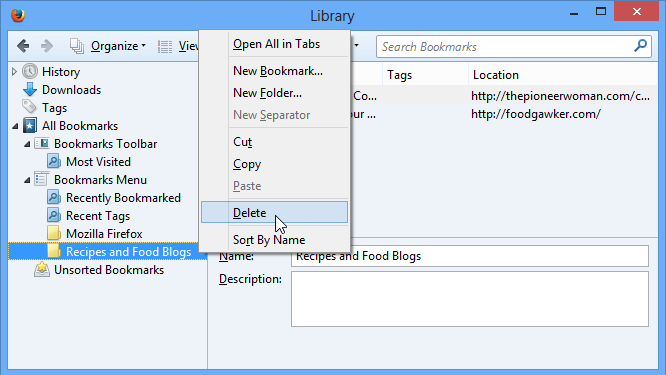The image size is (666, 375).
Task: Select Unsorted Bookmarks in the tree
Action: [109, 270]
